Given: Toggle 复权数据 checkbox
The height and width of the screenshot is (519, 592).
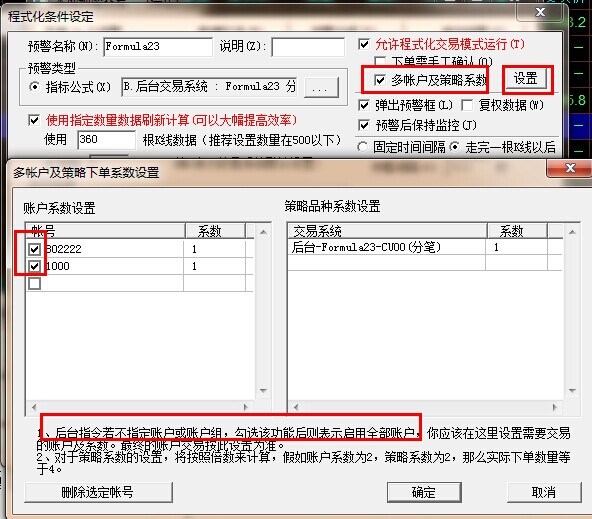Looking at the screenshot, I should pos(467,105).
